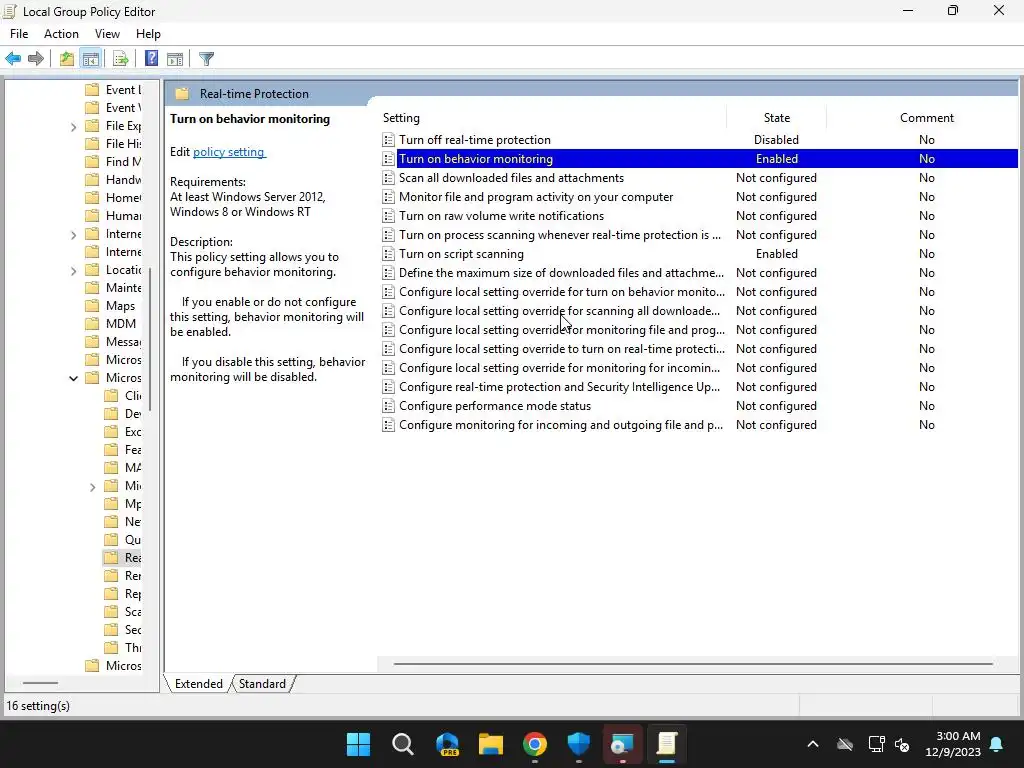This screenshot has width=1024, height=768.
Task: Click the Filter funnel toolbar icon
Action: 206,59
